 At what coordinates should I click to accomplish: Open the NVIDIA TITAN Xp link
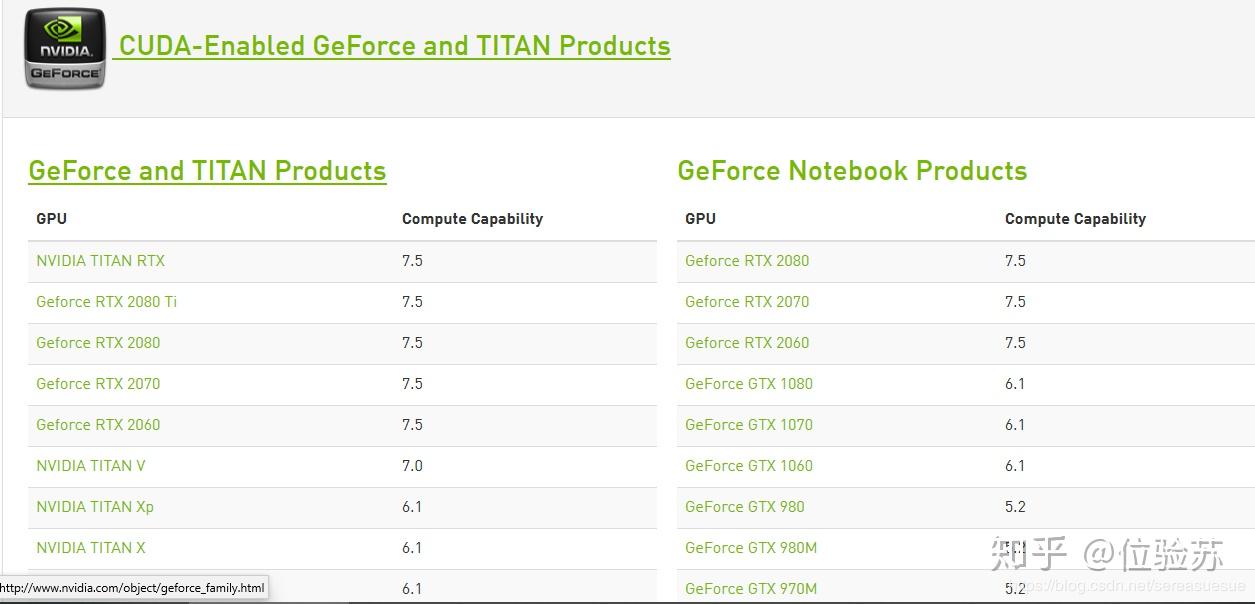(95, 507)
